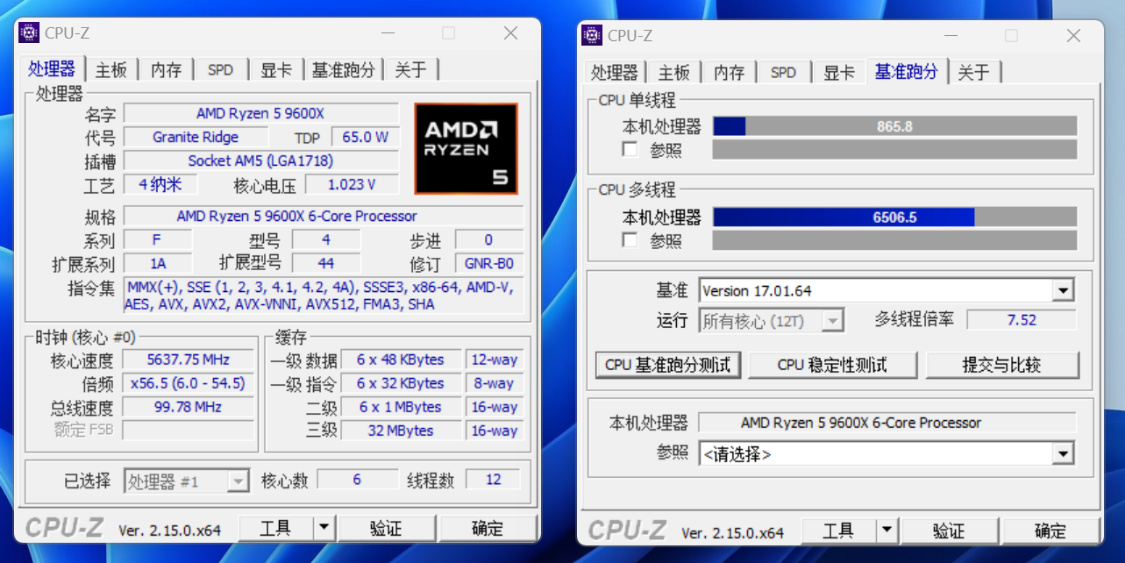This screenshot has height=563, width=1125.
Task: Click 确定 button in left window
Action: pos(488,529)
